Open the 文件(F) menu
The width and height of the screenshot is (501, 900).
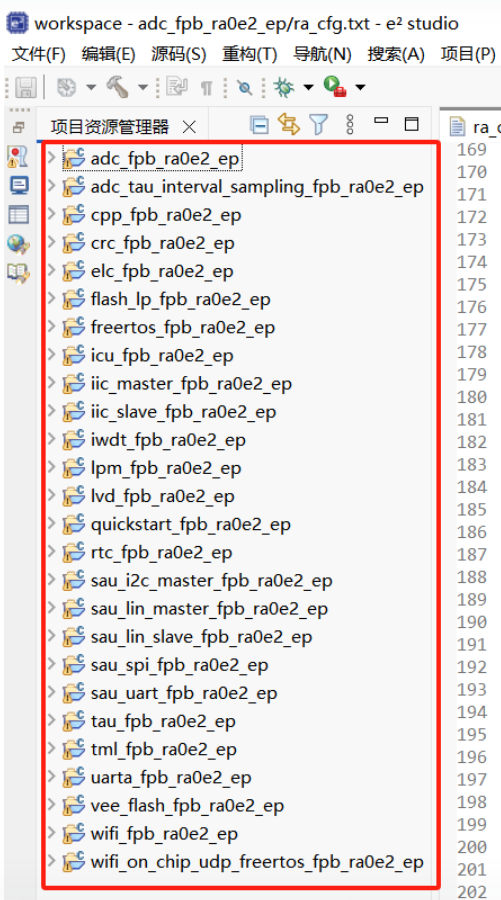coord(38,55)
